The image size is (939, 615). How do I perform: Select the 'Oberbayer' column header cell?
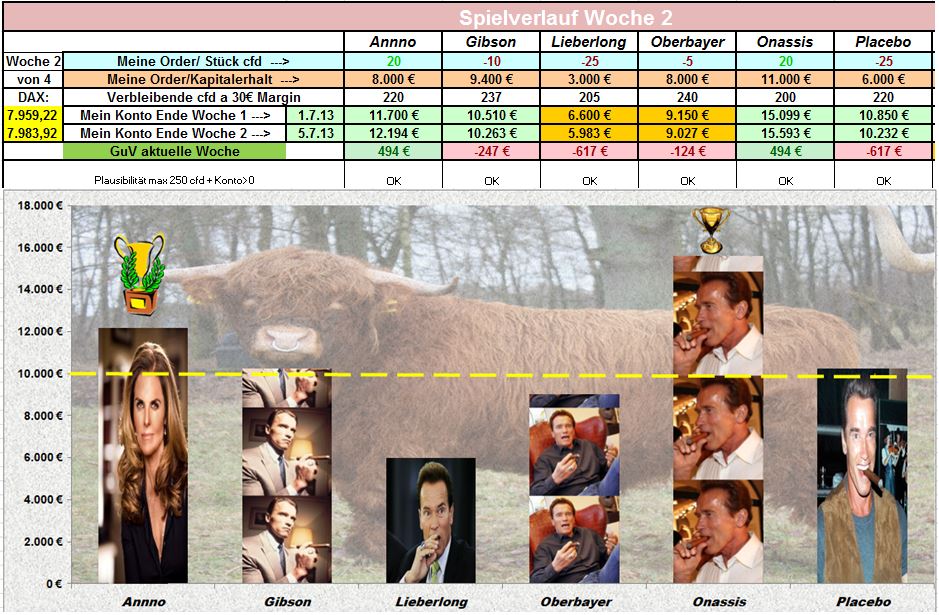click(687, 42)
